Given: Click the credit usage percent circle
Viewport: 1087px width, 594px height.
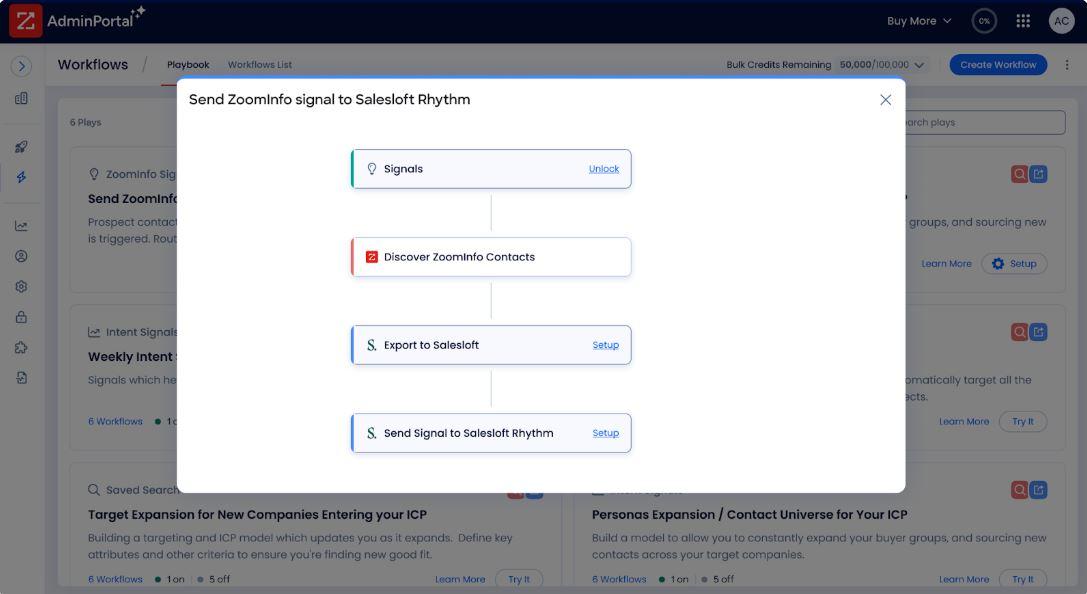Looking at the screenshot, I should tap(984, 21).
